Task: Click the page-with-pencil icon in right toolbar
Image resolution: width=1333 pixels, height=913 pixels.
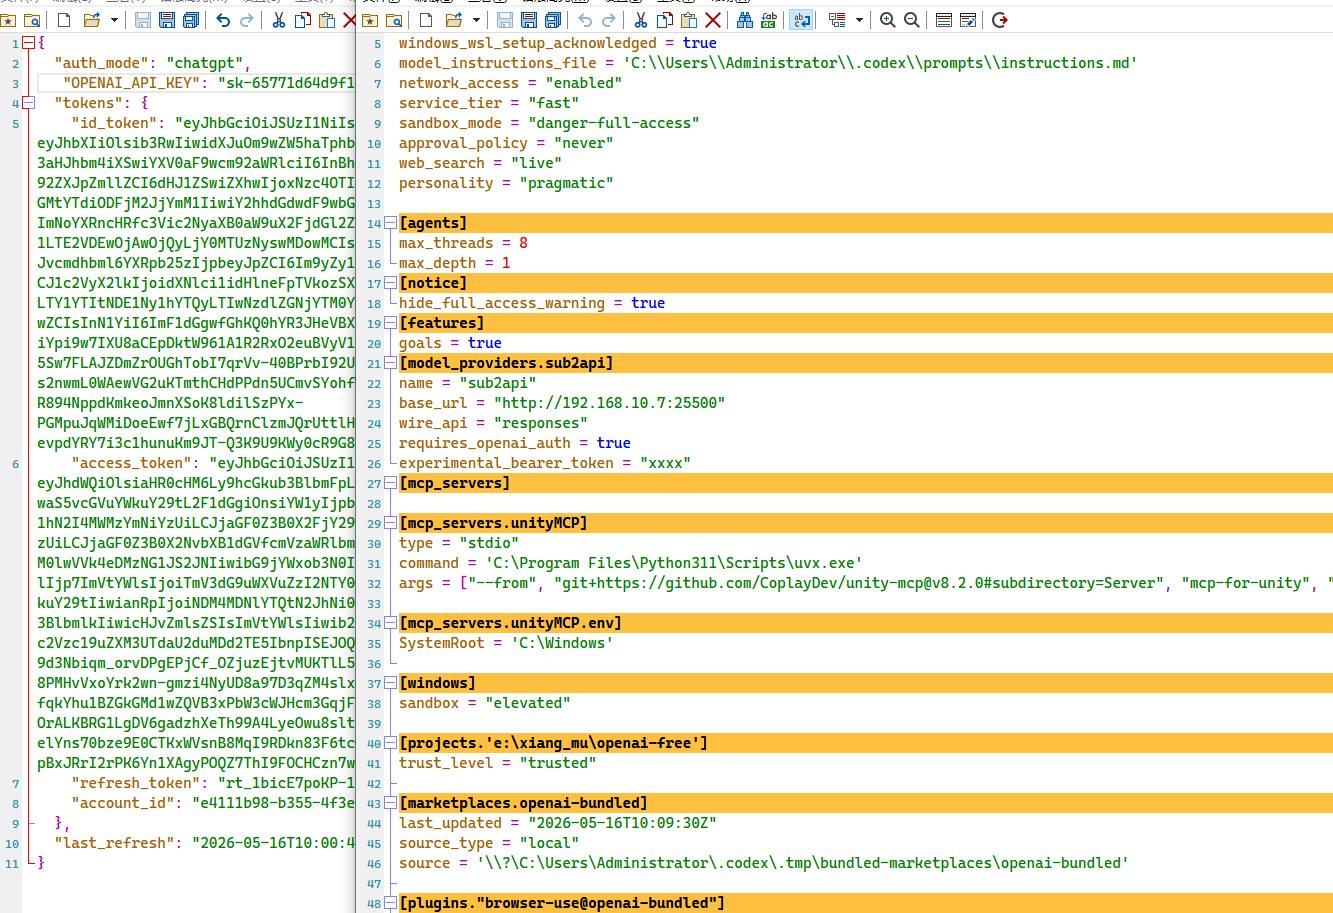Action: [x=968, y=20]
